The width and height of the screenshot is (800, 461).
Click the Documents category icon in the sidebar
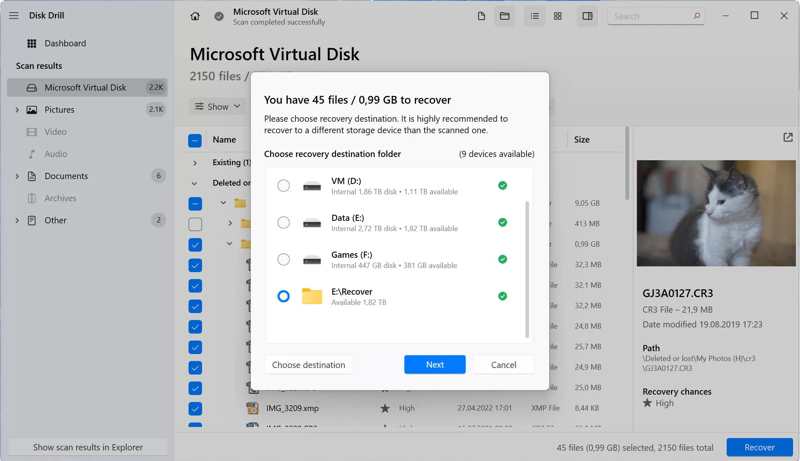click(32, 176)
